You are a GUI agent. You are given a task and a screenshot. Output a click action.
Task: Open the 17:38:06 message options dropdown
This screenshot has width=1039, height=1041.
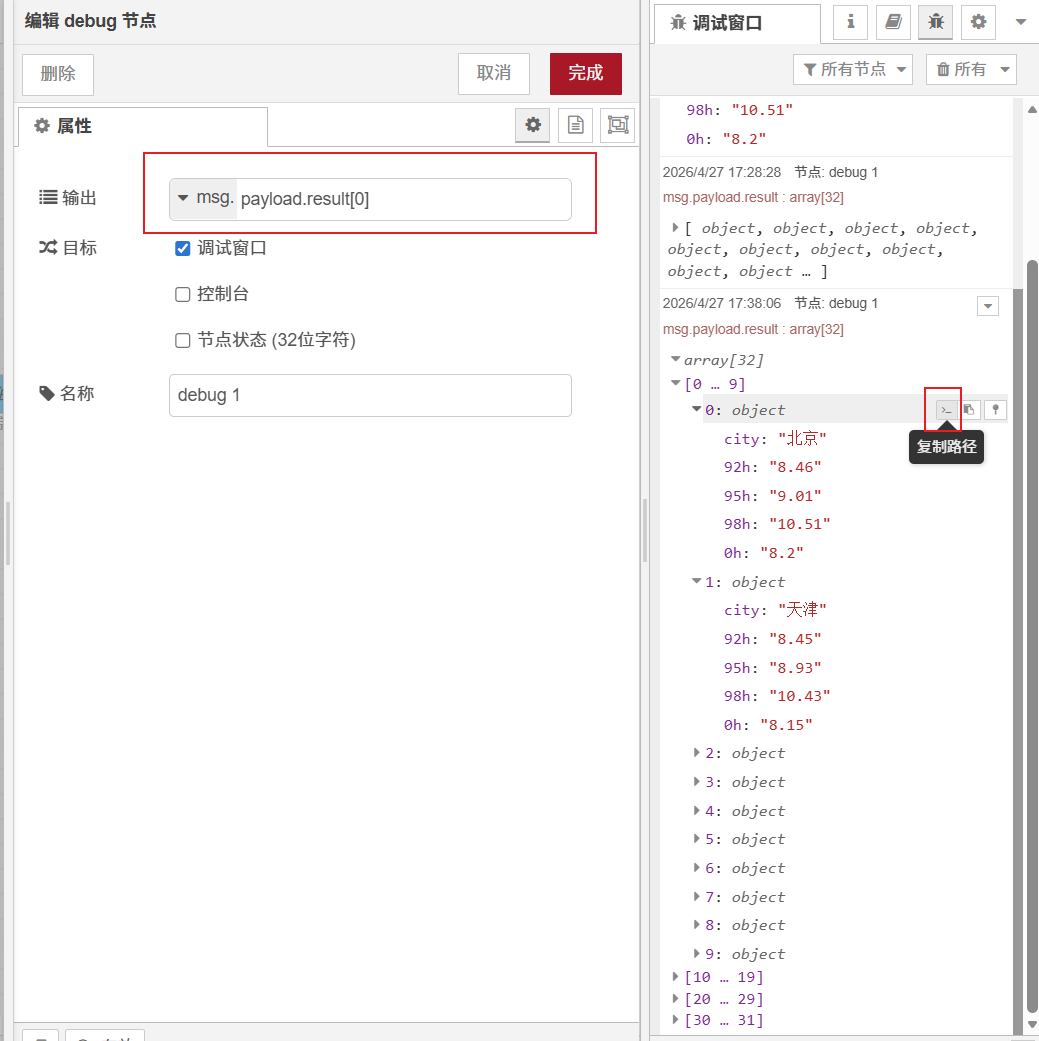coord(987,306)
